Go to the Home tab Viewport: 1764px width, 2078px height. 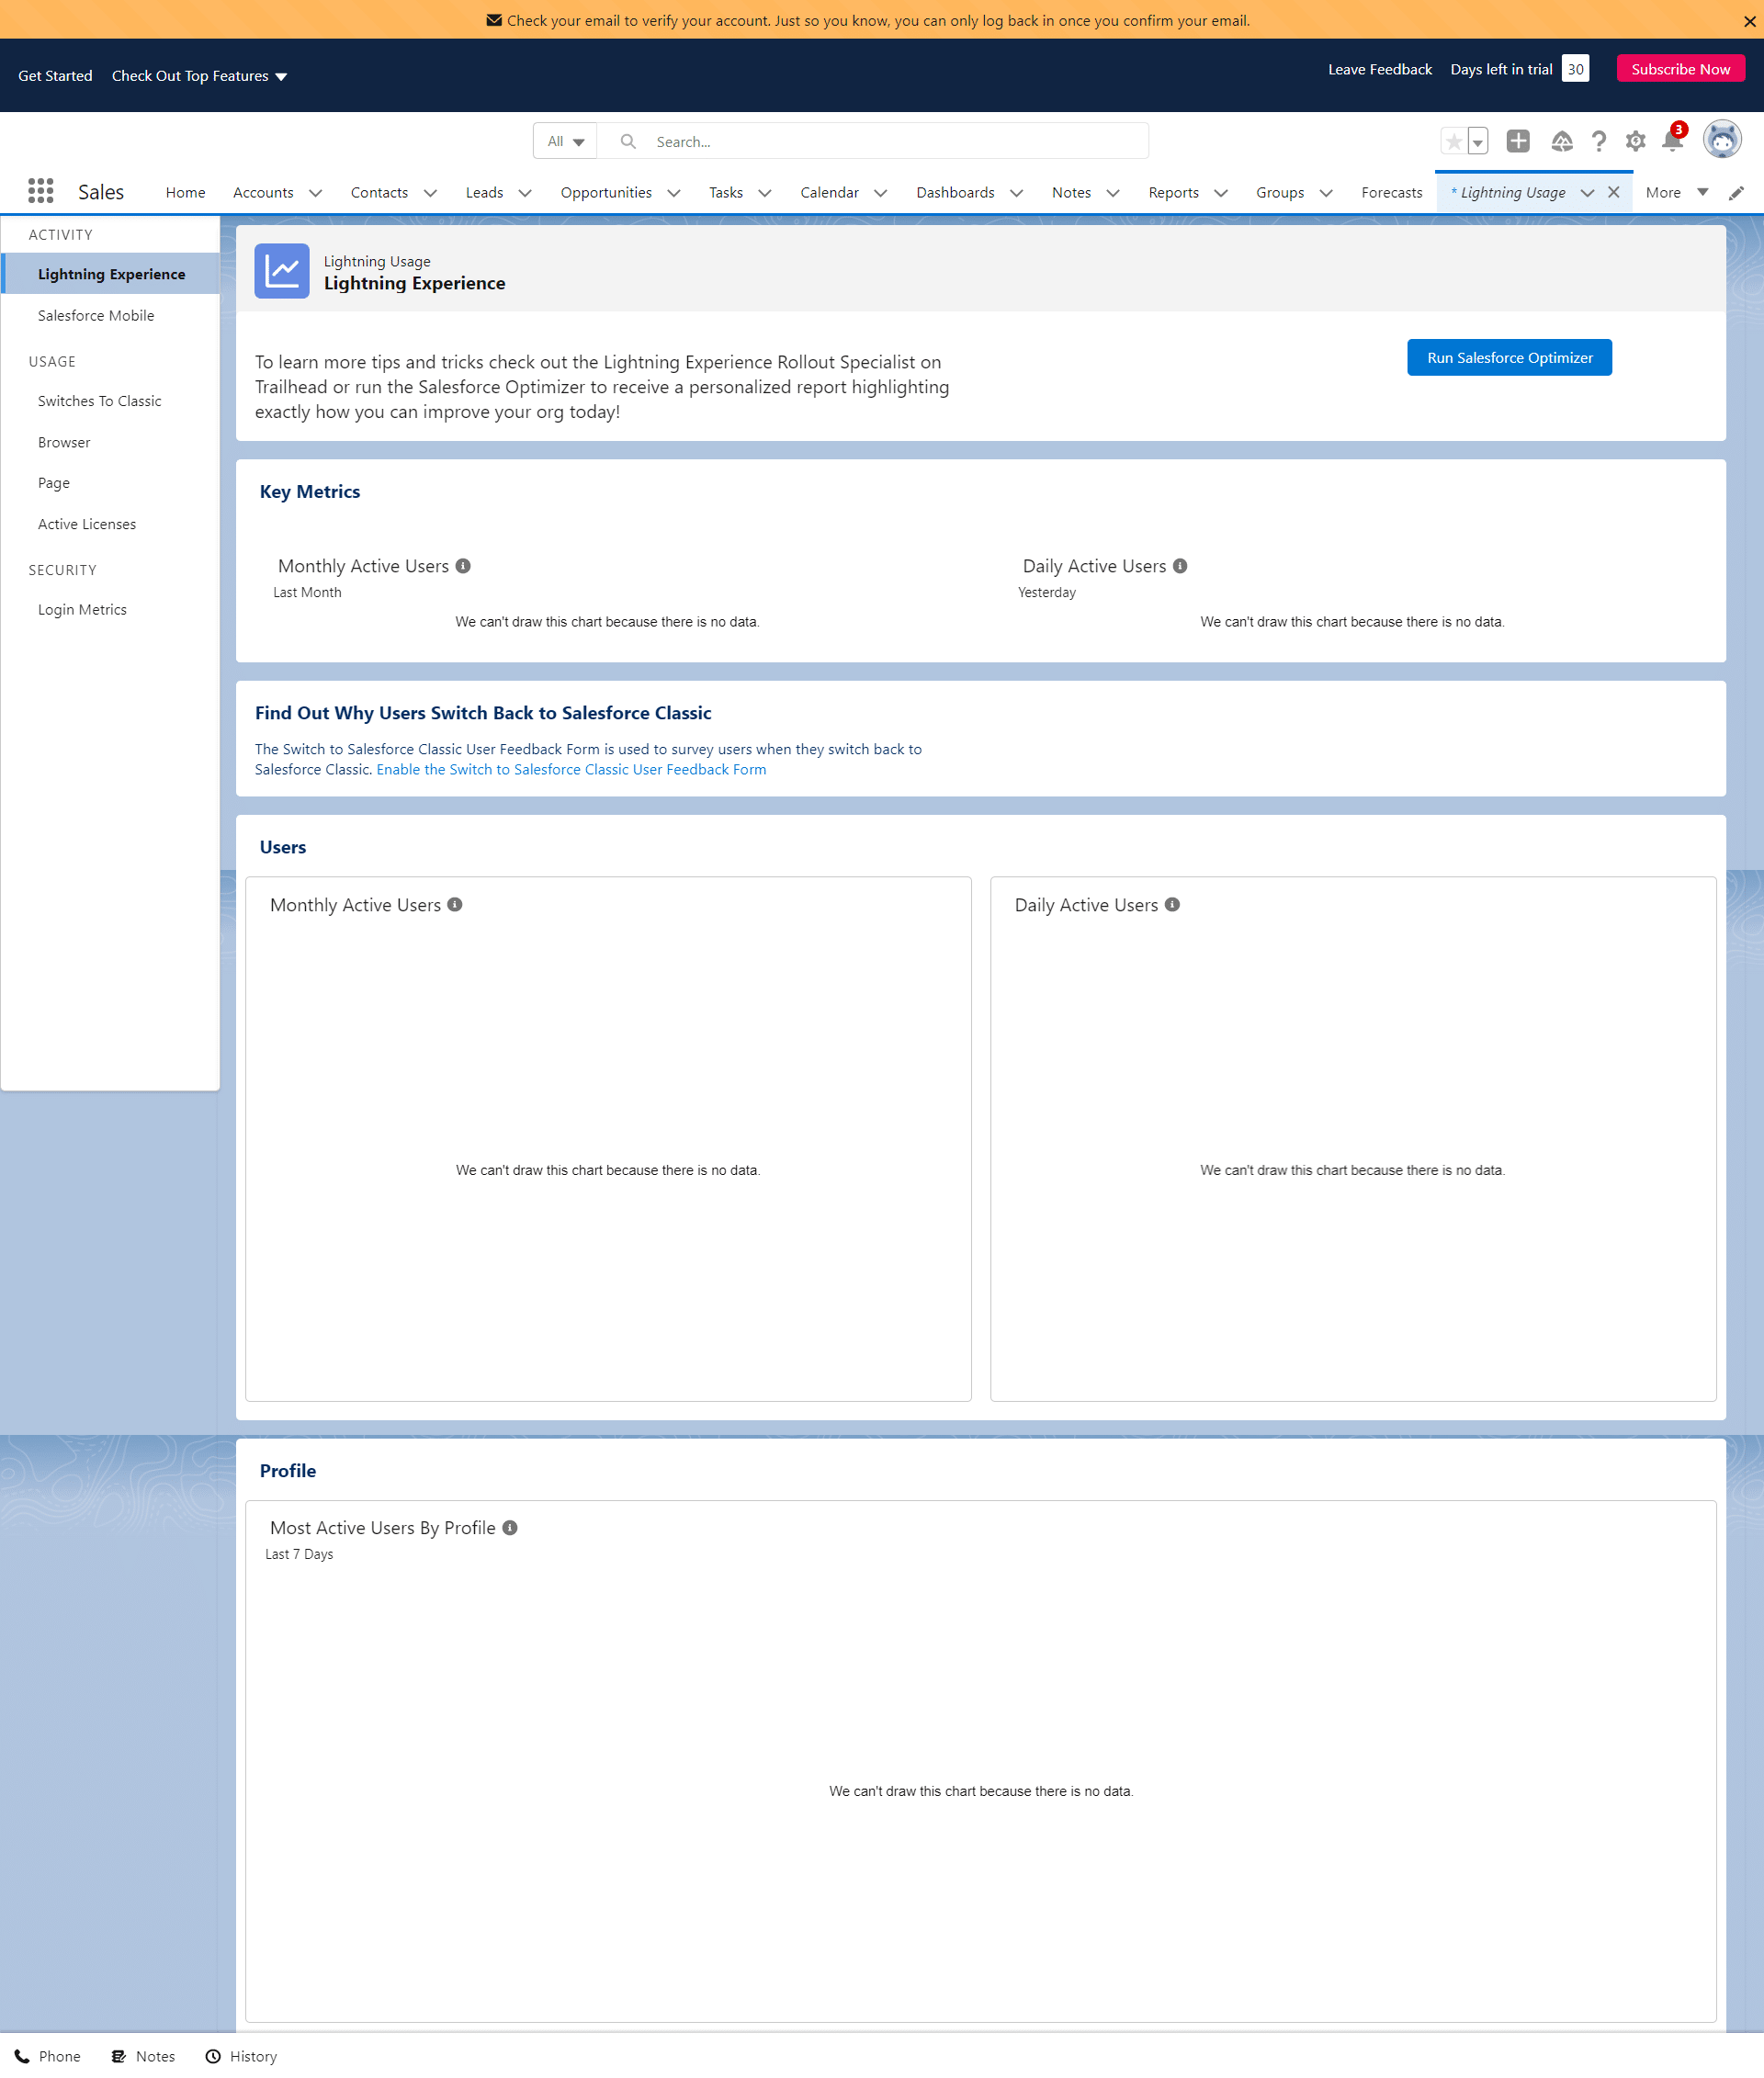pyautogui.click(x=186, y=193)
